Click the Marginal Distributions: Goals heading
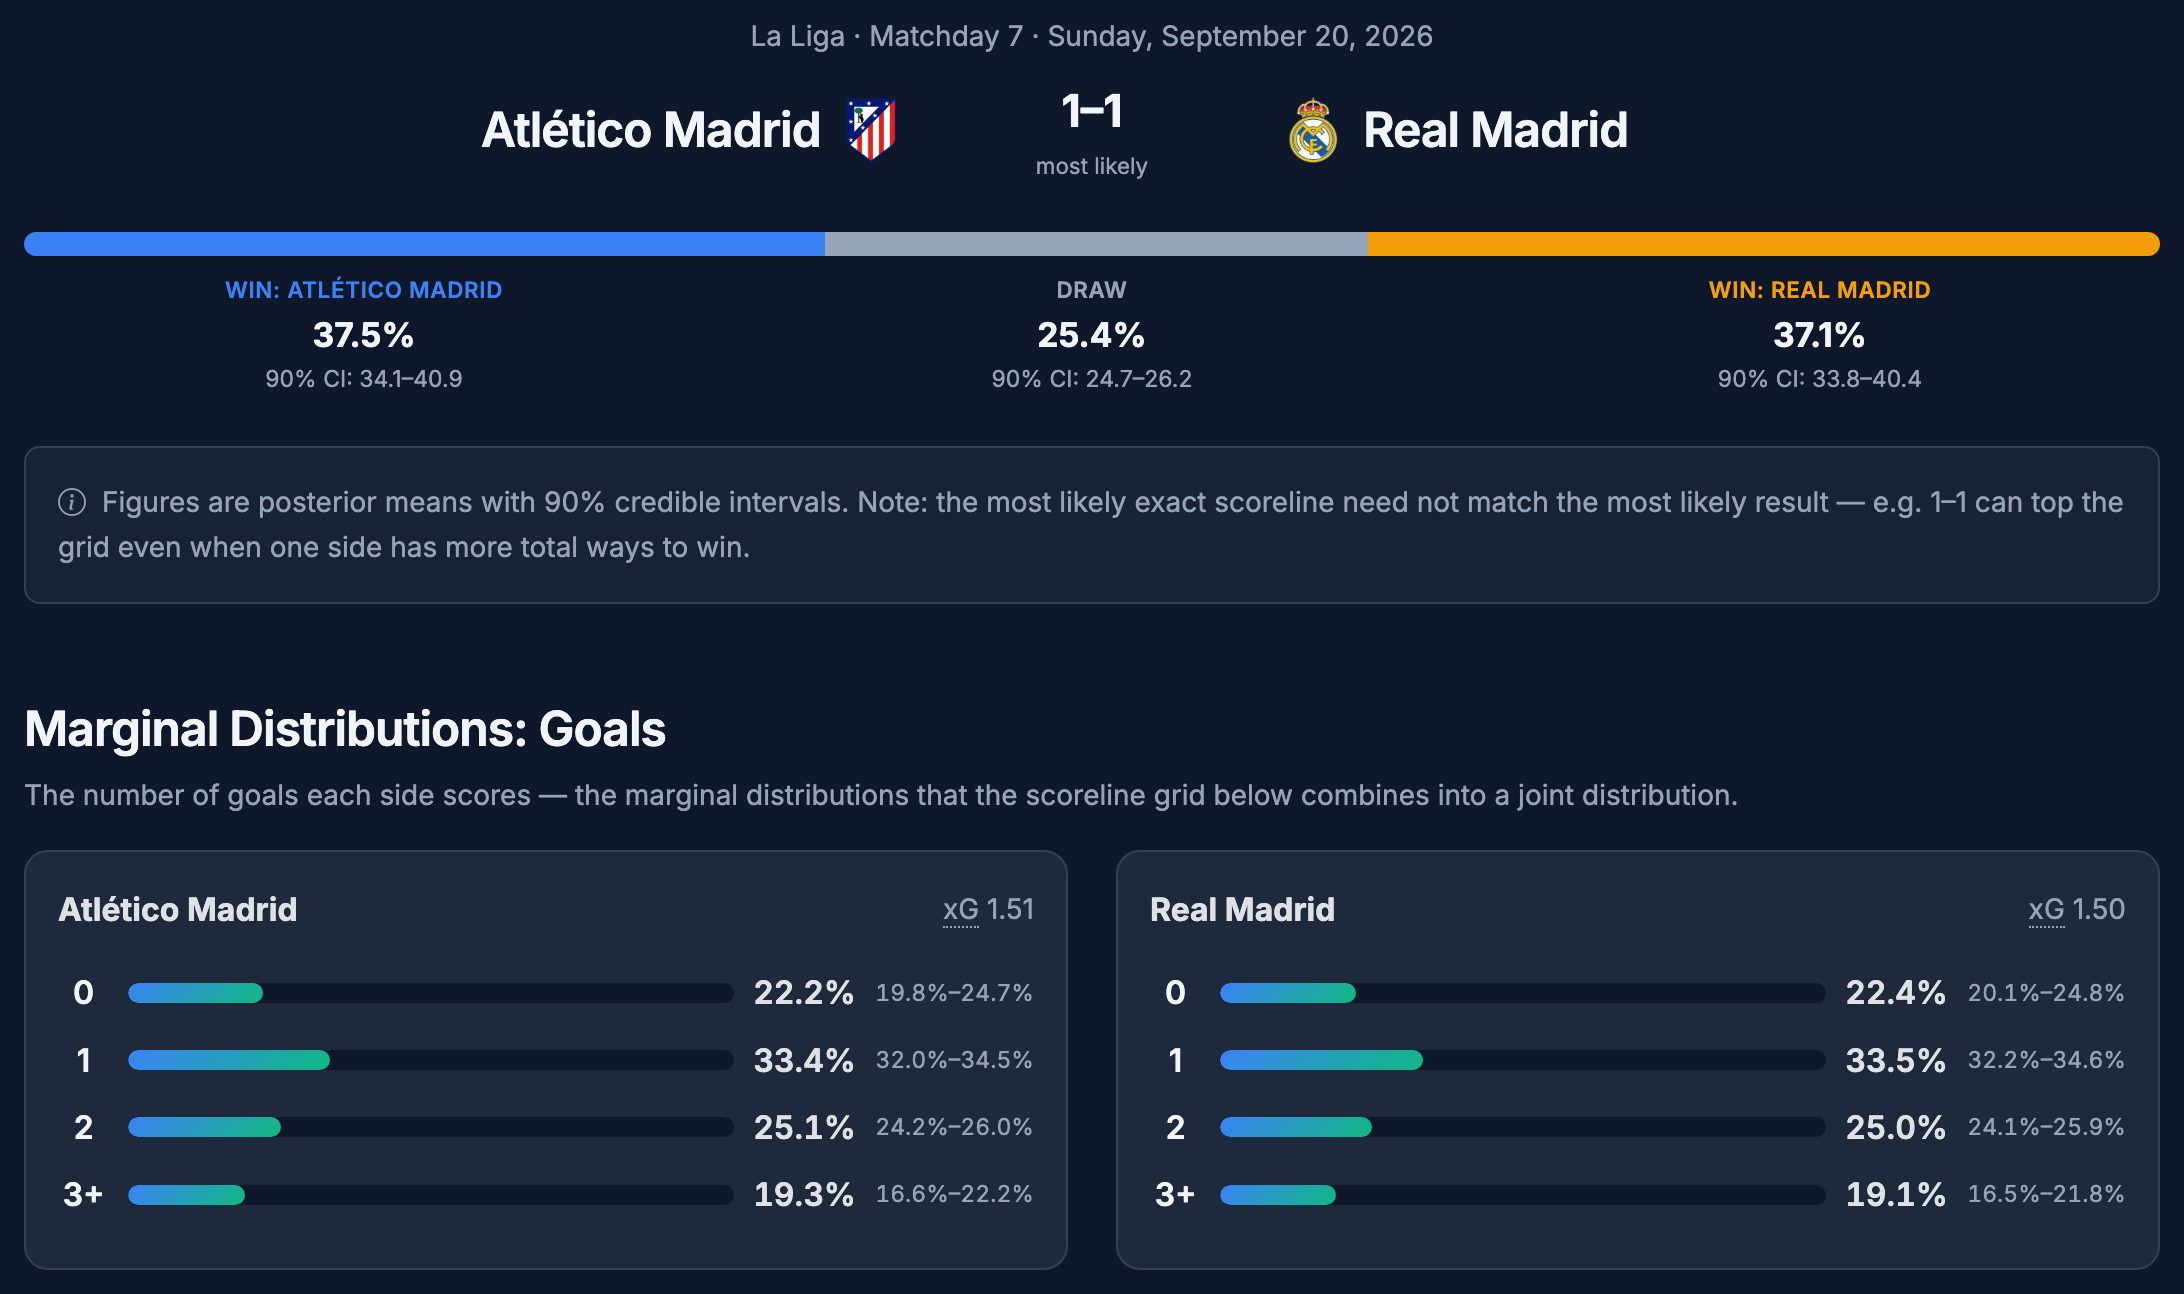This screenshot has width=2184, height=1294. pyautogui.click(x=345, y=729)
